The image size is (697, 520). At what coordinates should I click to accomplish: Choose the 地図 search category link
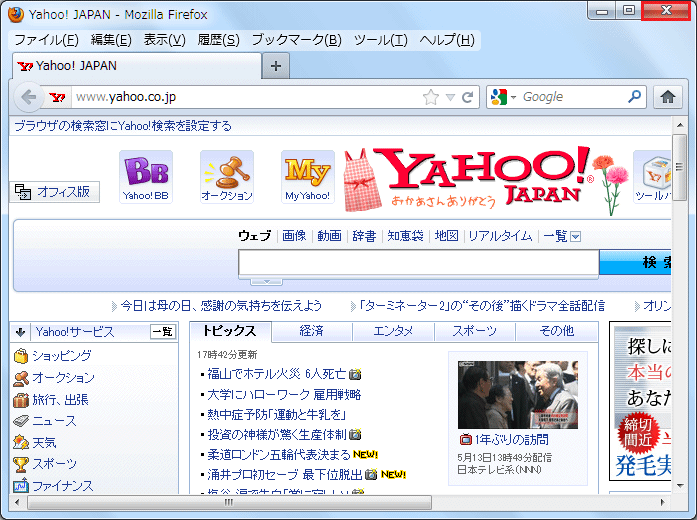click(446, 236)
